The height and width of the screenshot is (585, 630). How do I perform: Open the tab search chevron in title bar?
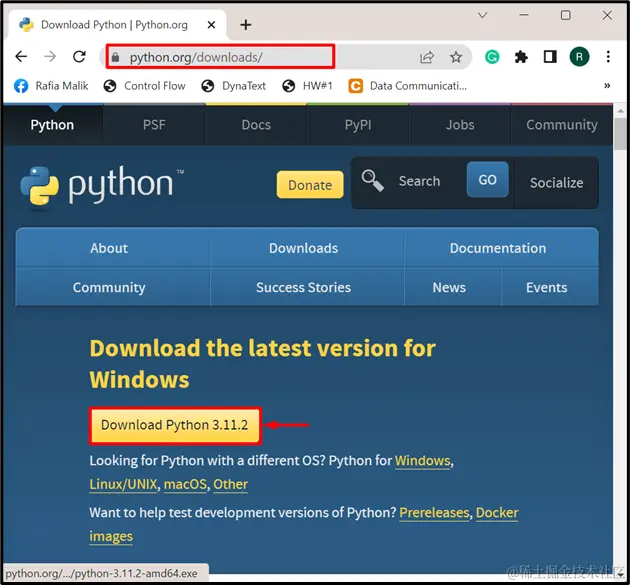click(483, 15)
